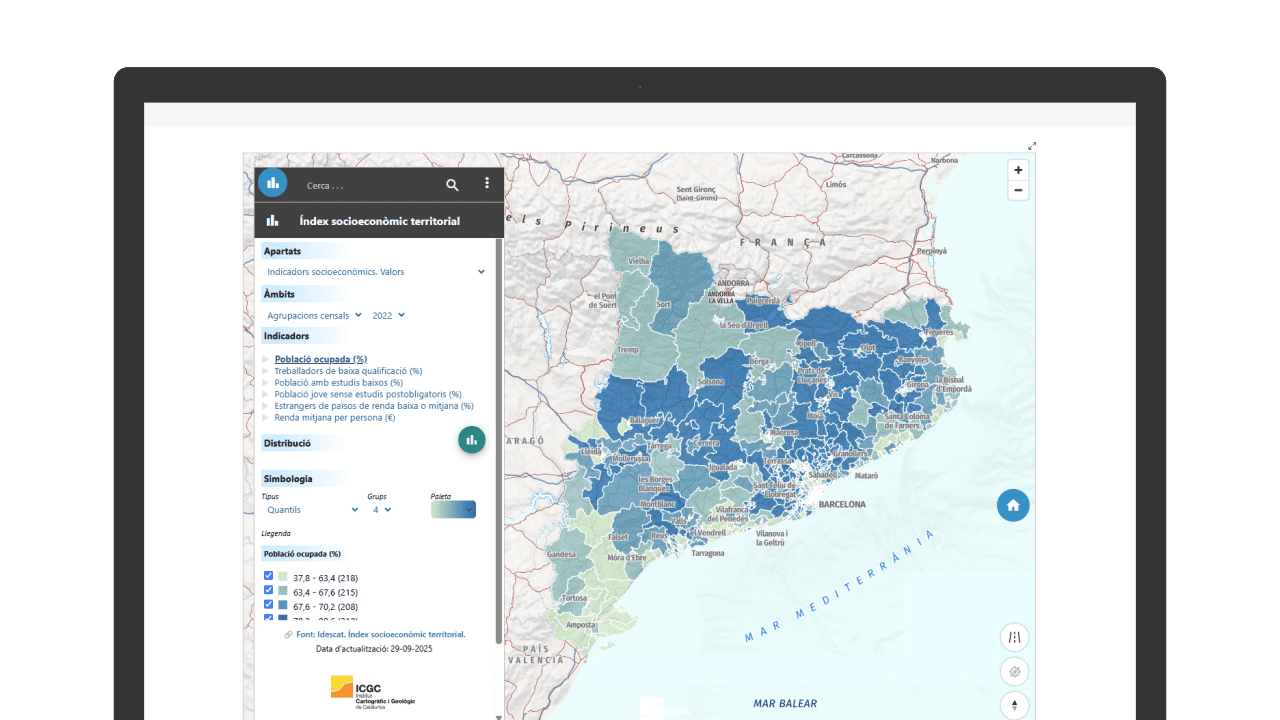1280x720 pixels.
Task: Click the blue home icon on the map
Action: point(1013,505)
